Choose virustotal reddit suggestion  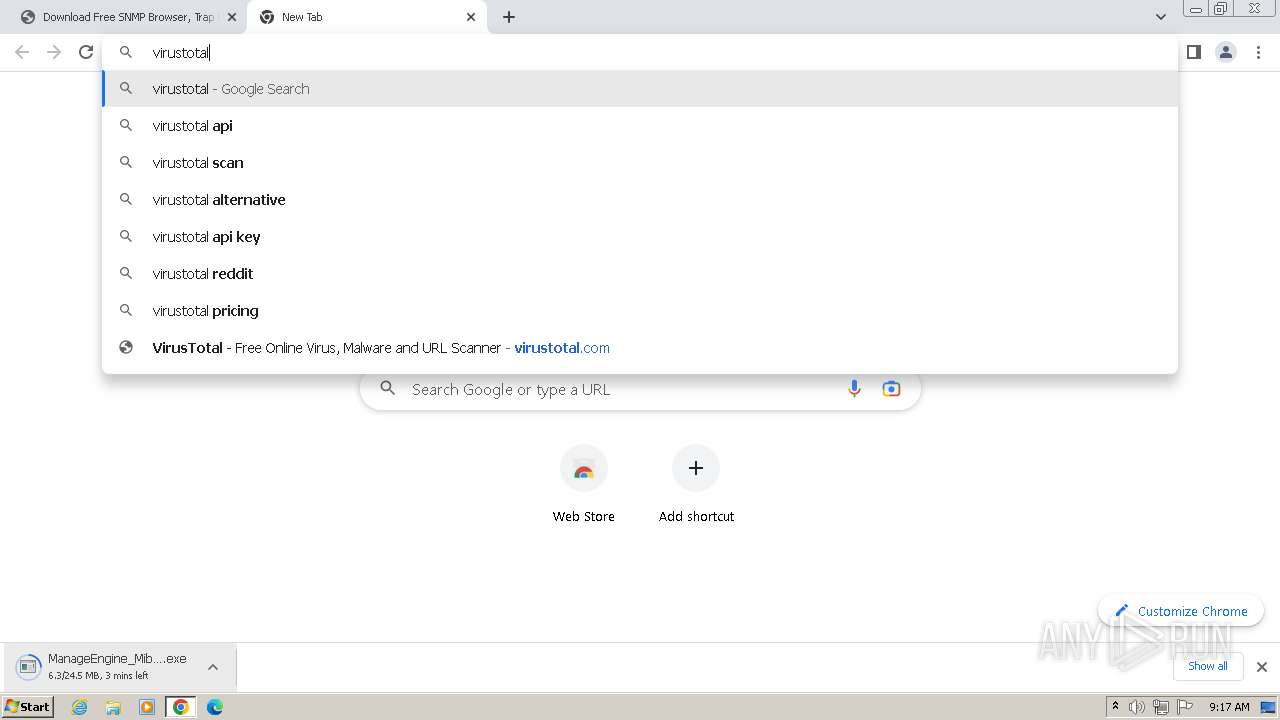click(640, 274)
